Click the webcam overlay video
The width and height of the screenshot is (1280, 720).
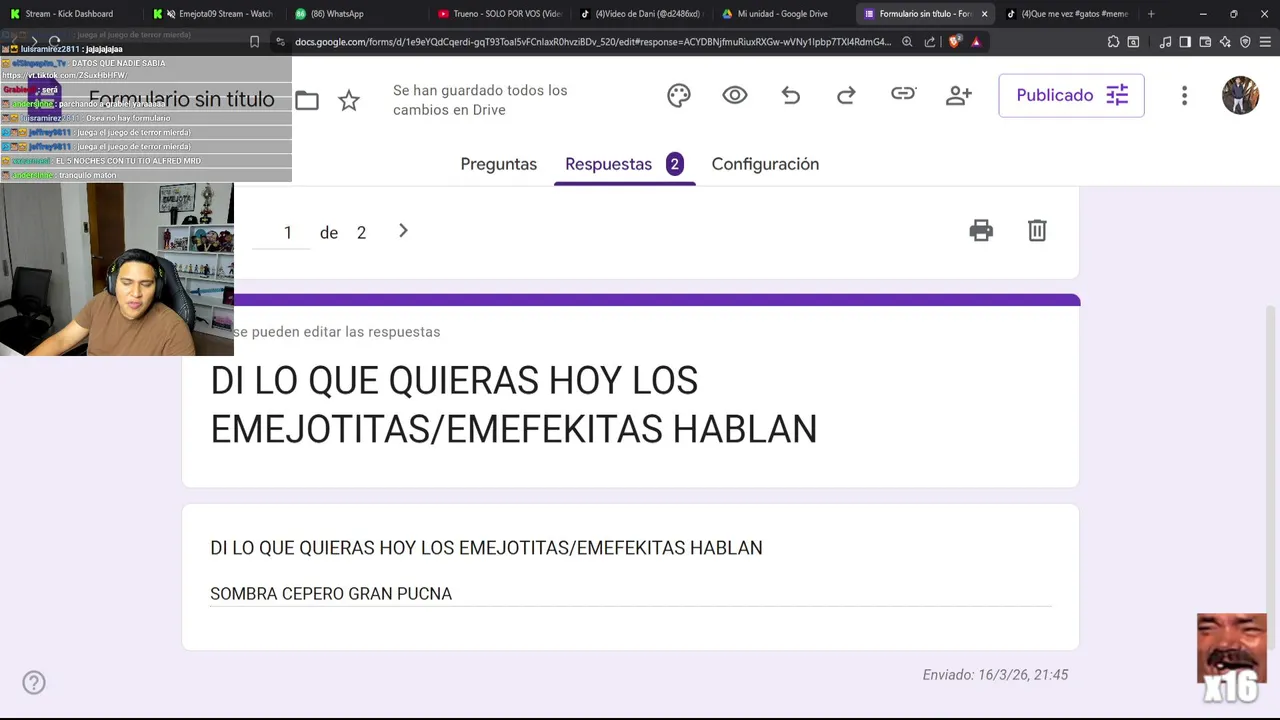(x=117, y=269)
